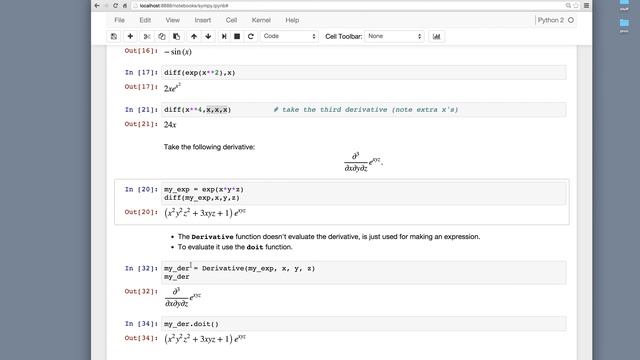
Task: Bookmark page with star icon
Action: (x=576, y=6)
